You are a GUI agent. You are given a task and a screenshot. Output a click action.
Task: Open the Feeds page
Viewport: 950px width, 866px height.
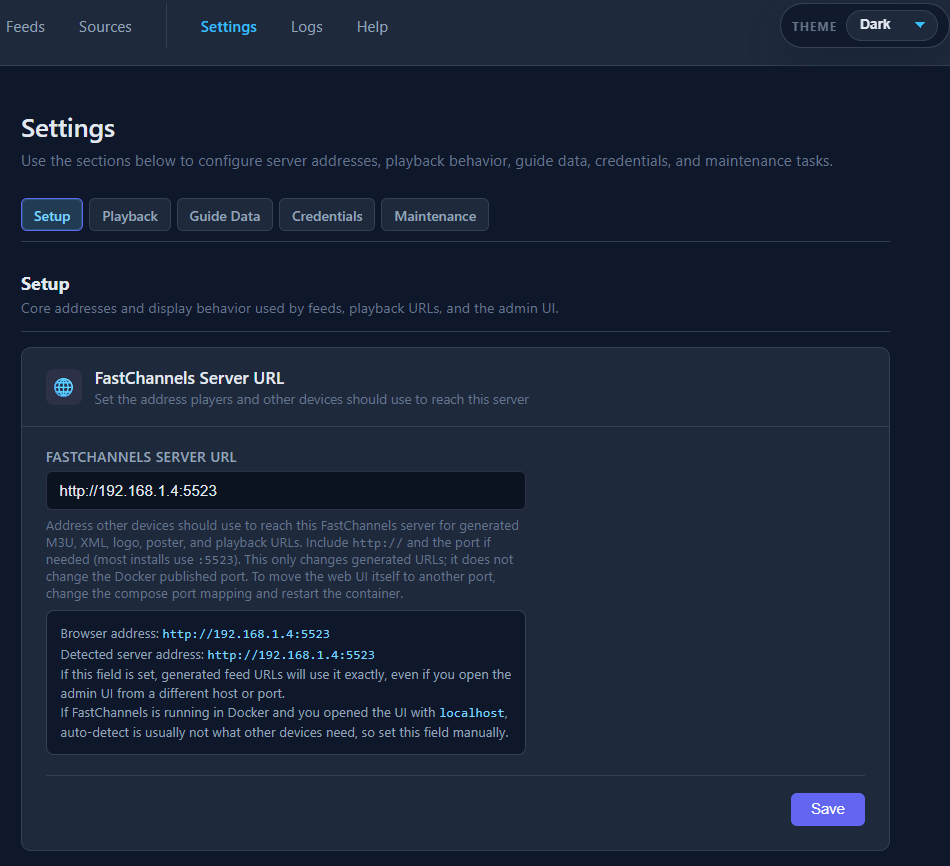point(25,27)
